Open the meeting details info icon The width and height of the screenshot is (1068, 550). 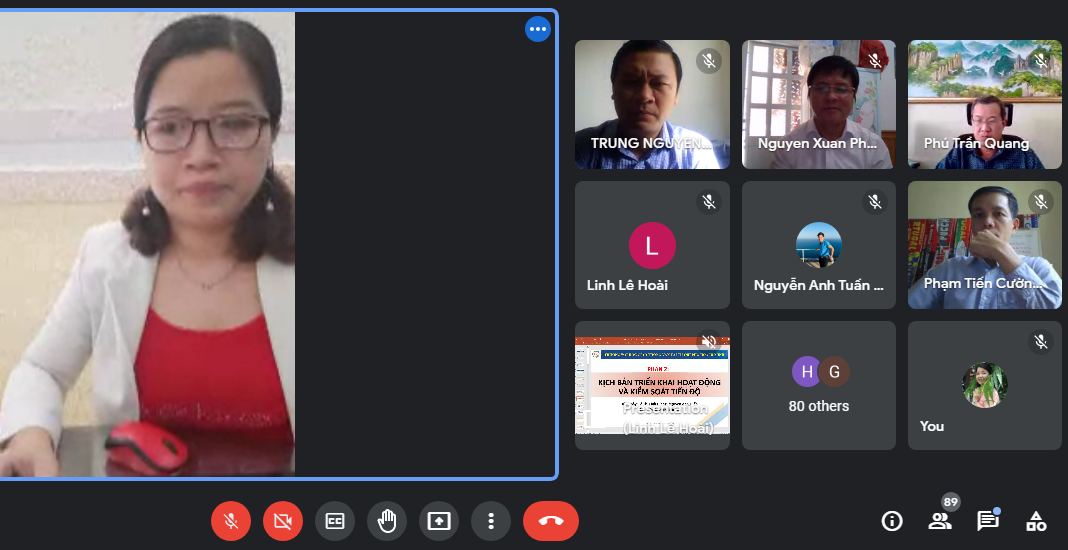point(891,521)
